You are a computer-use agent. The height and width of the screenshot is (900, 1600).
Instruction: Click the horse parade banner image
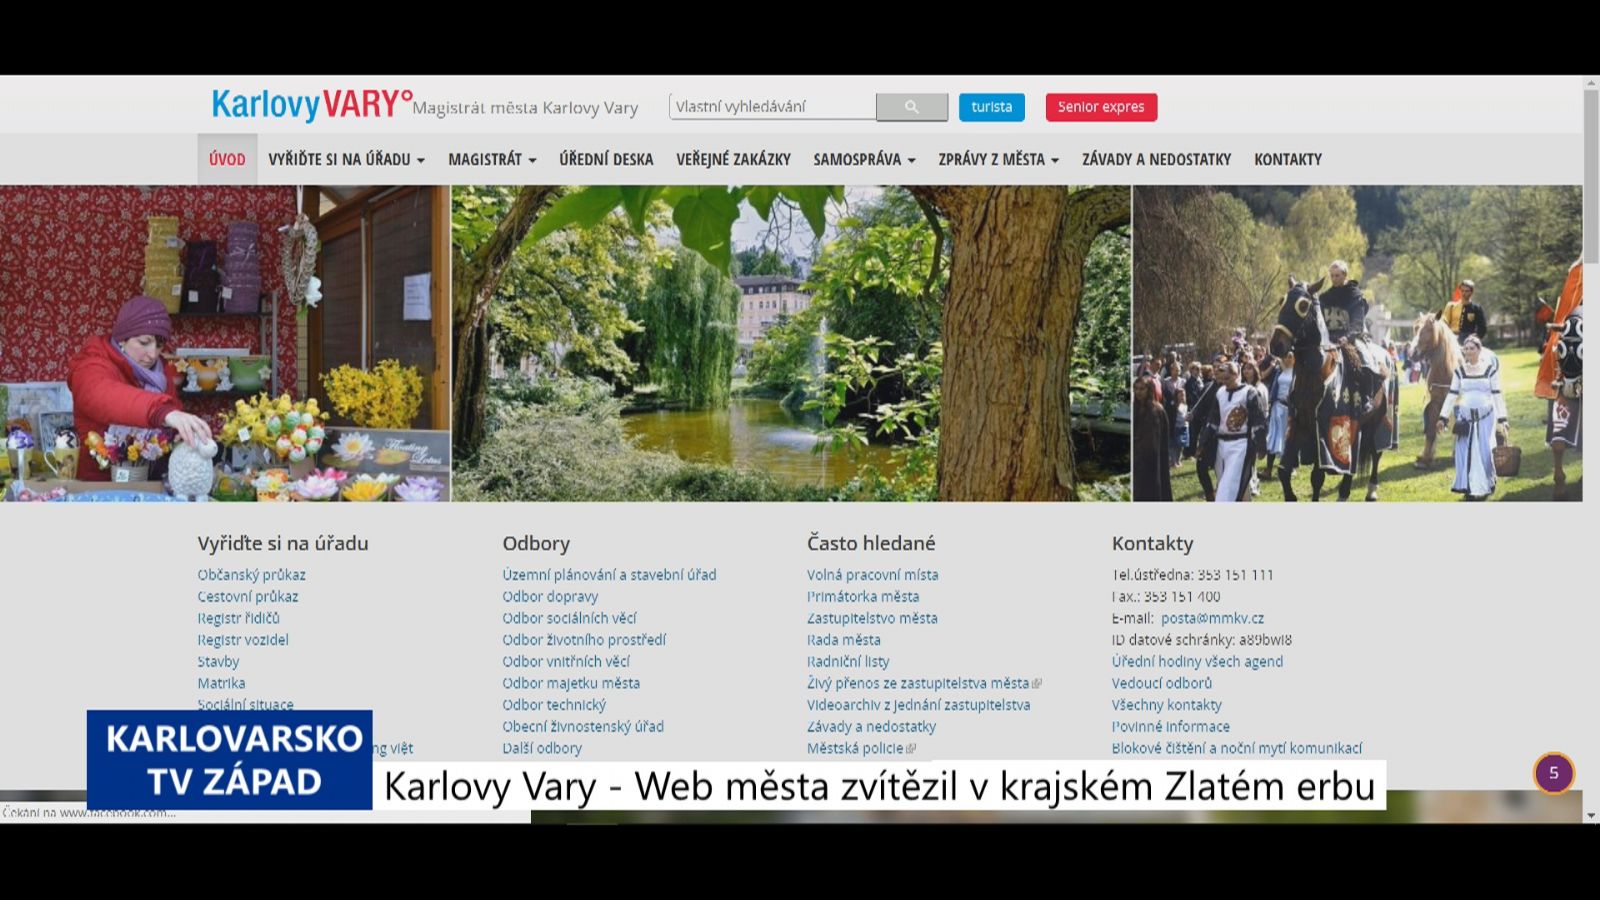[1358, 343]
